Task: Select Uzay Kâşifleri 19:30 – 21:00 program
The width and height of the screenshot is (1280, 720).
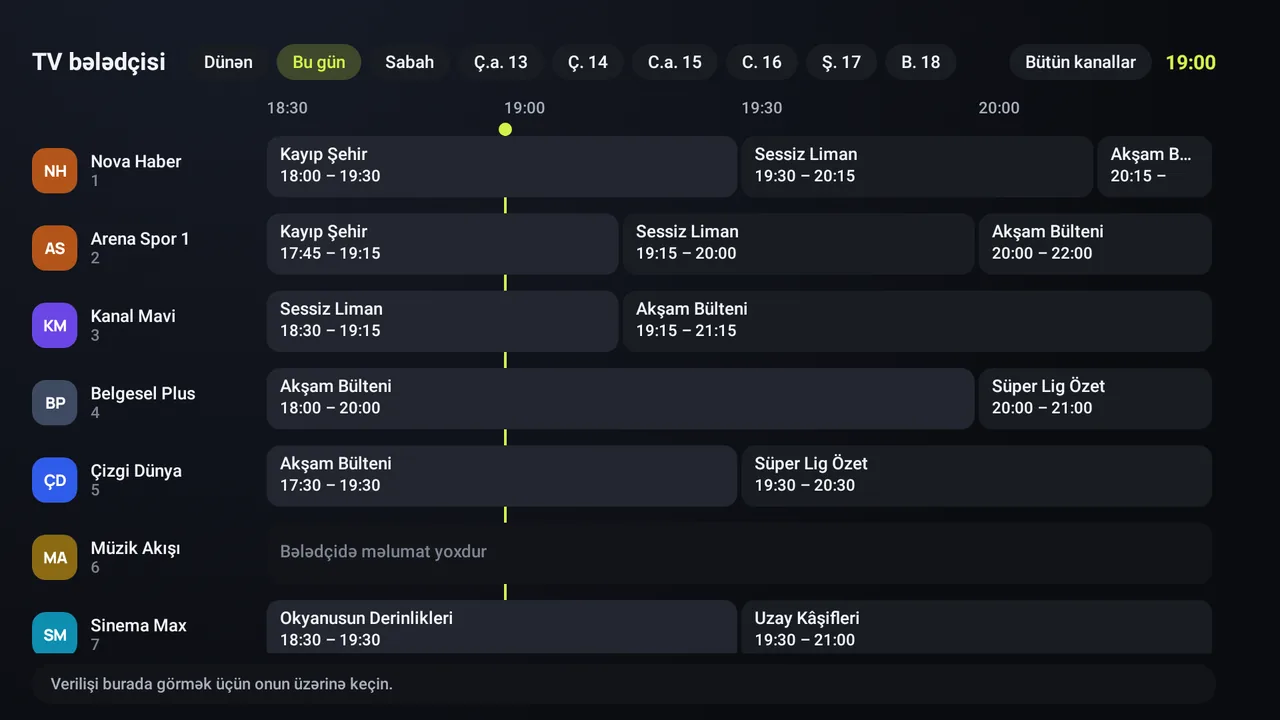Action: 976,627
